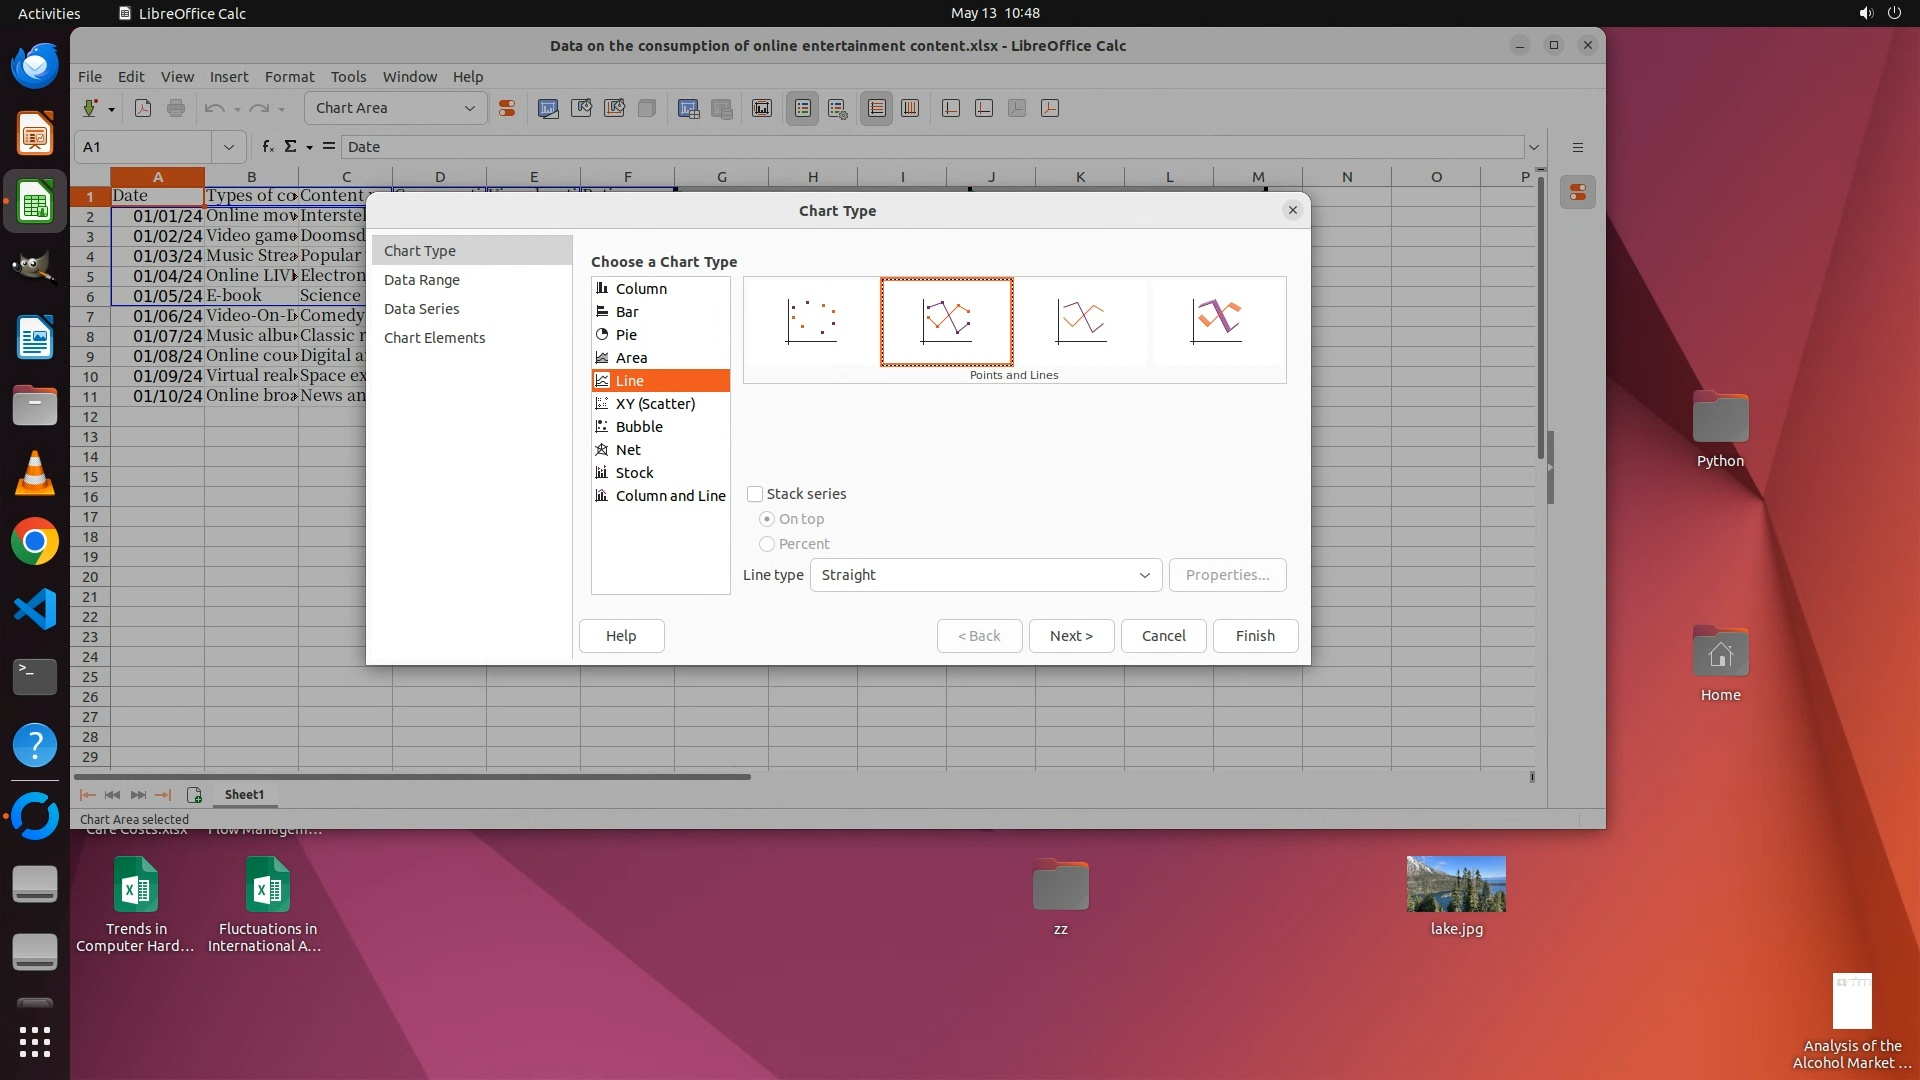Choose the 3D Lines chart subtype icon
The height and width of the screenshot is (1080, 1920).
click(1216, 321)
